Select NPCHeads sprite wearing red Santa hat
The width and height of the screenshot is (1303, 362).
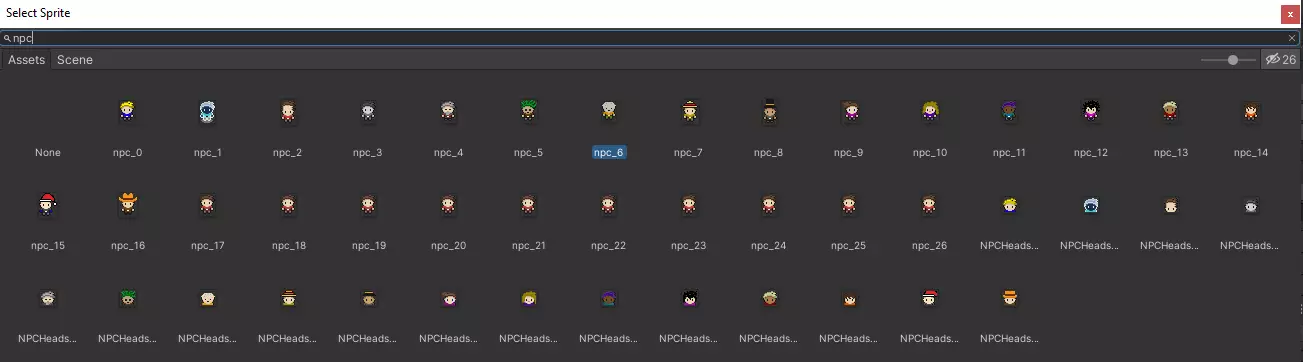[929, 298]
